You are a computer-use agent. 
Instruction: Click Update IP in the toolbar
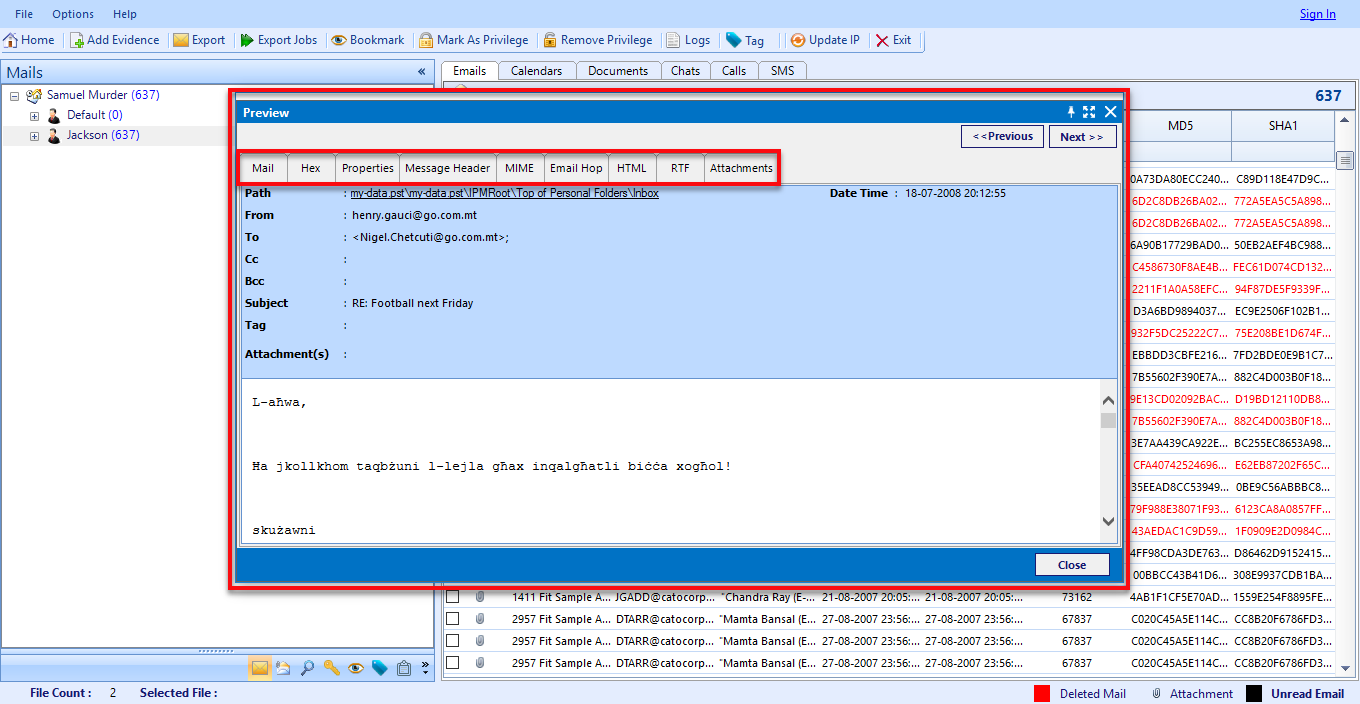825,40
